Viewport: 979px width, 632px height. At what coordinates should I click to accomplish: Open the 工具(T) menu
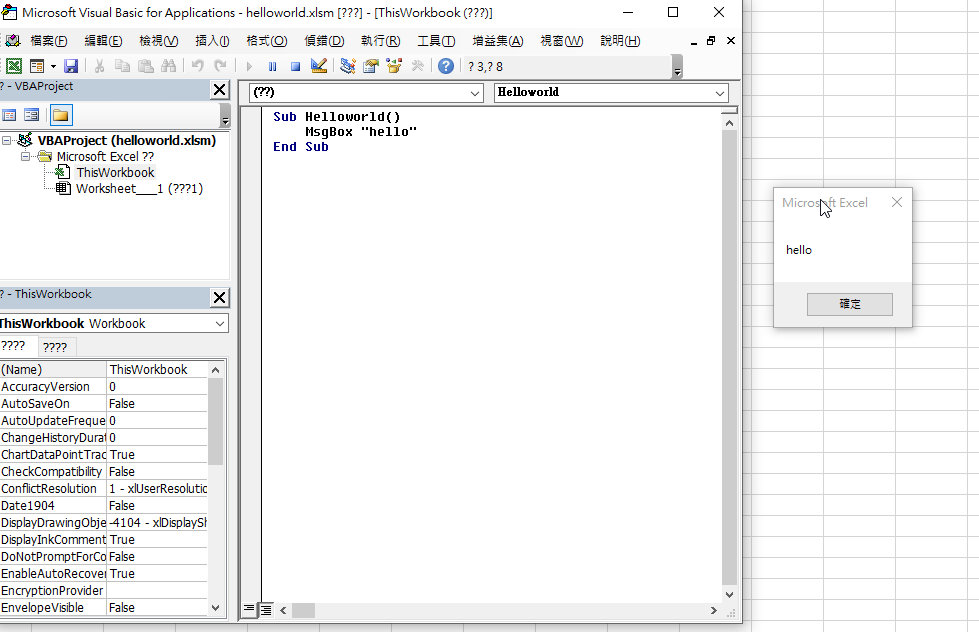436,41
